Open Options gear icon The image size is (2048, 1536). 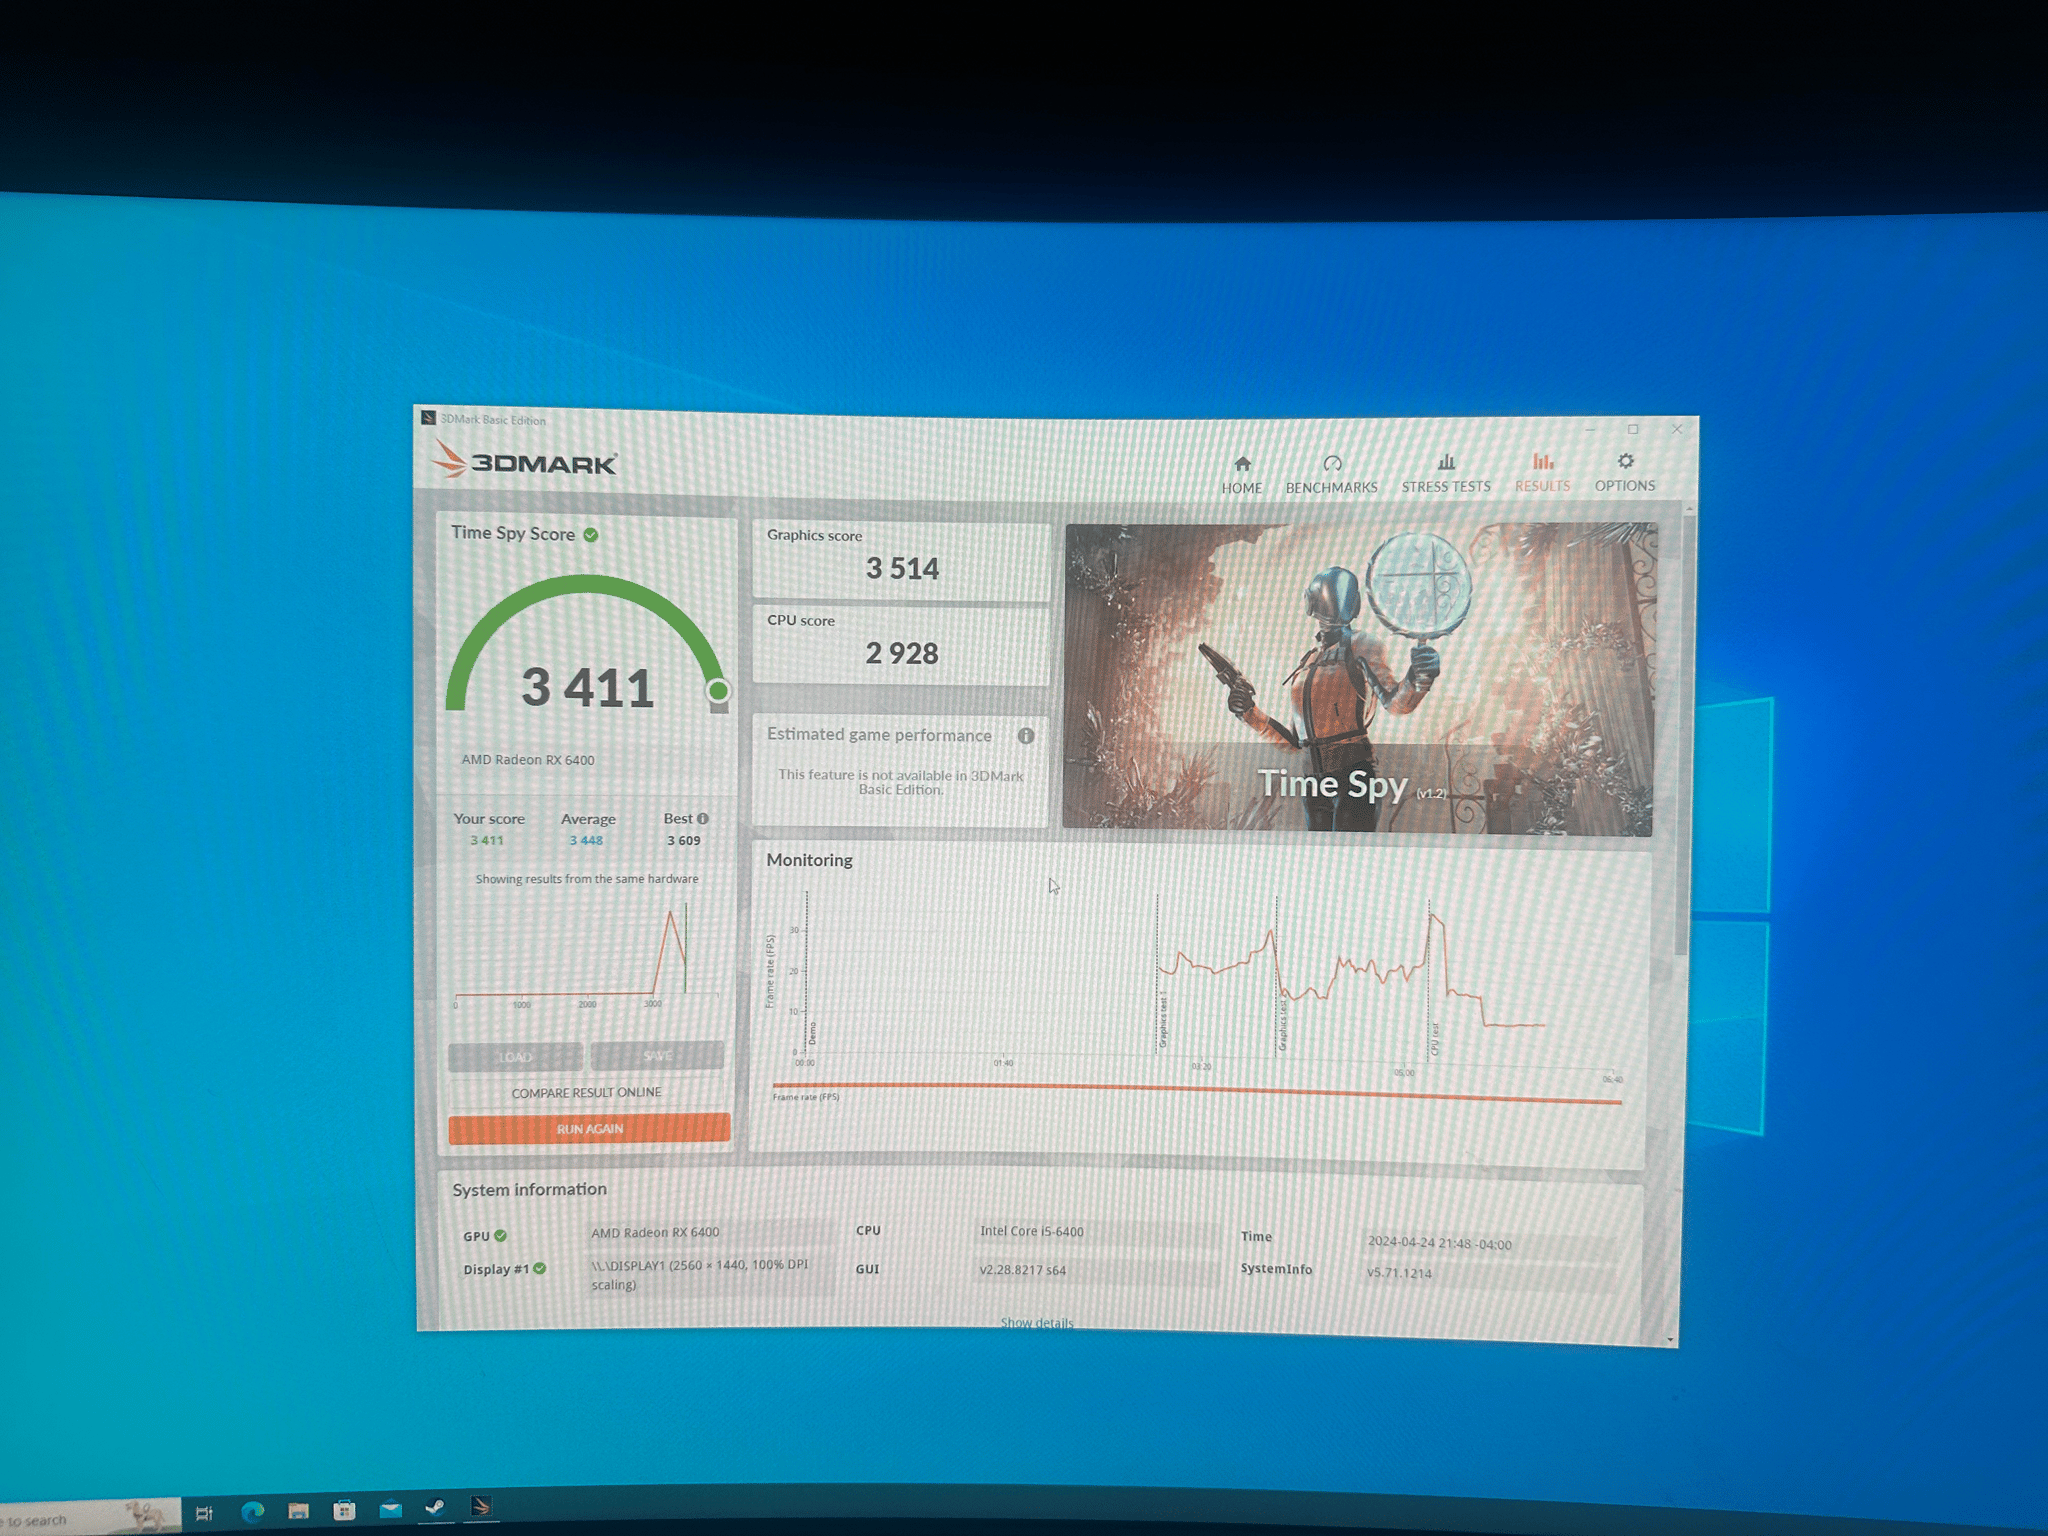(1626, 460)
